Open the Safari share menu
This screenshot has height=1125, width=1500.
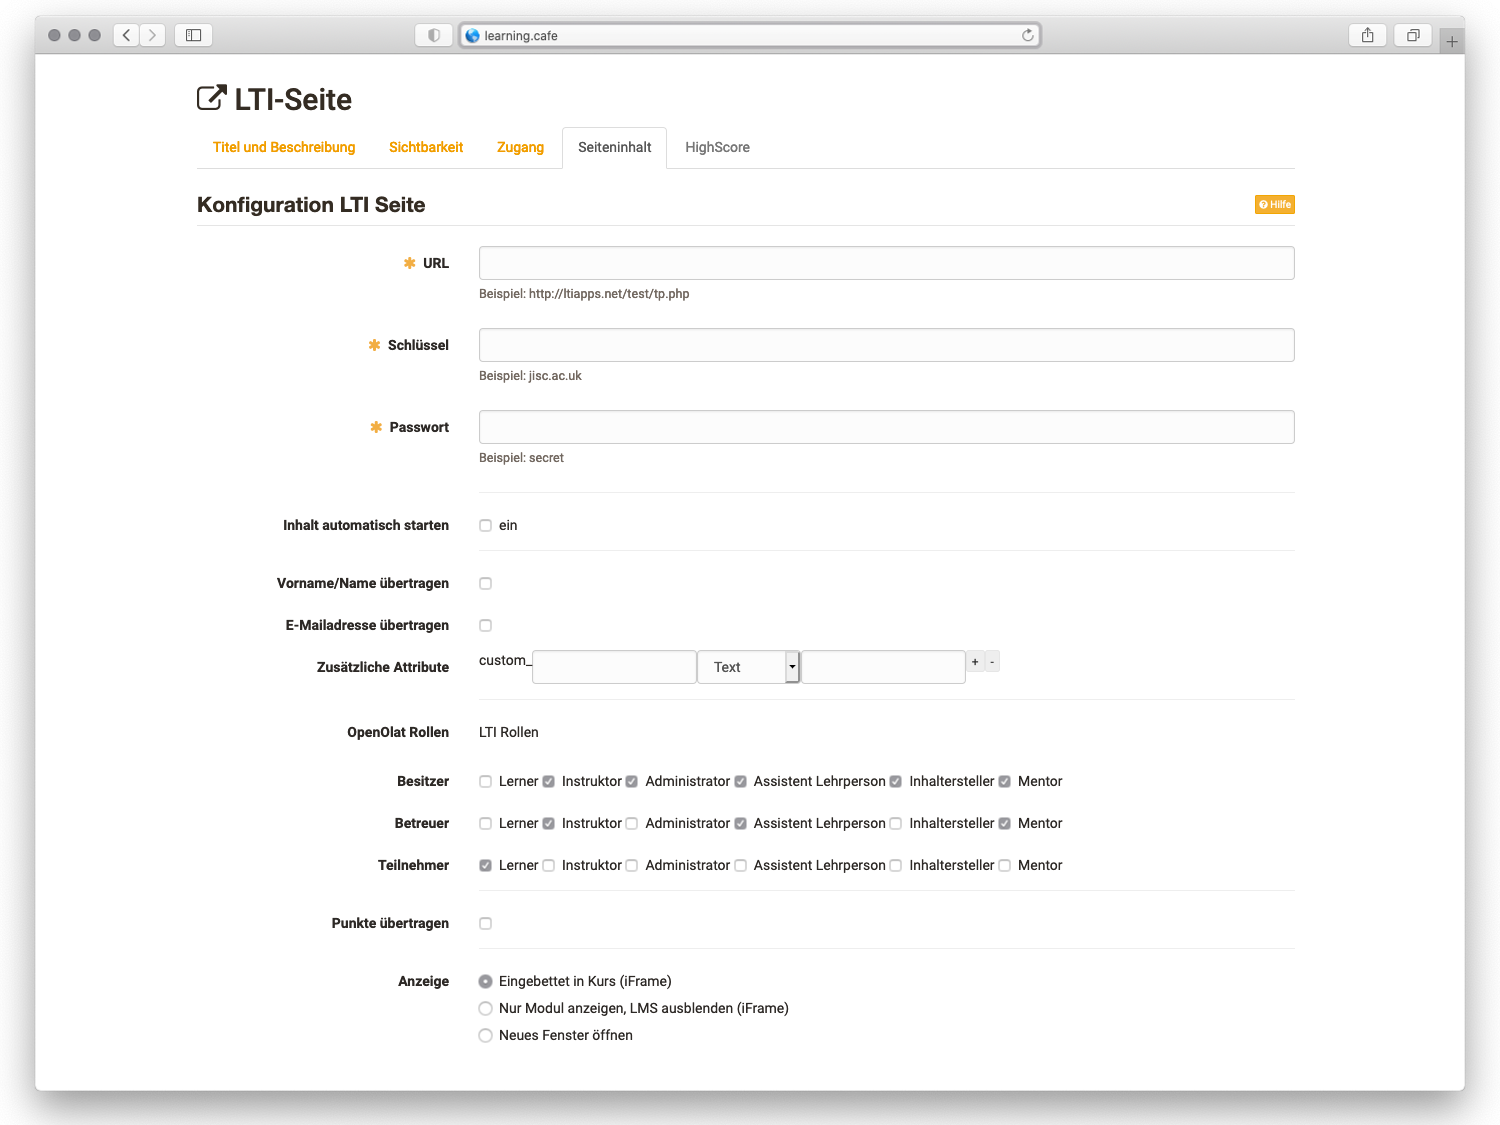[1367, 35]
